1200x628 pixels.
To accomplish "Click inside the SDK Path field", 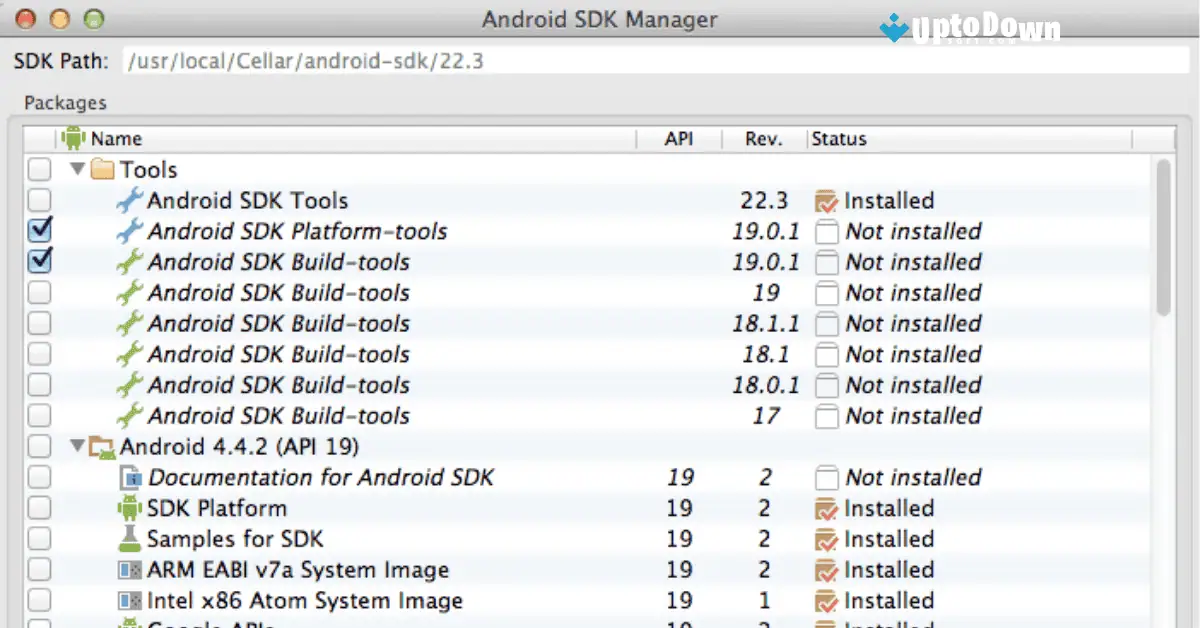I will tap(400, 60).
